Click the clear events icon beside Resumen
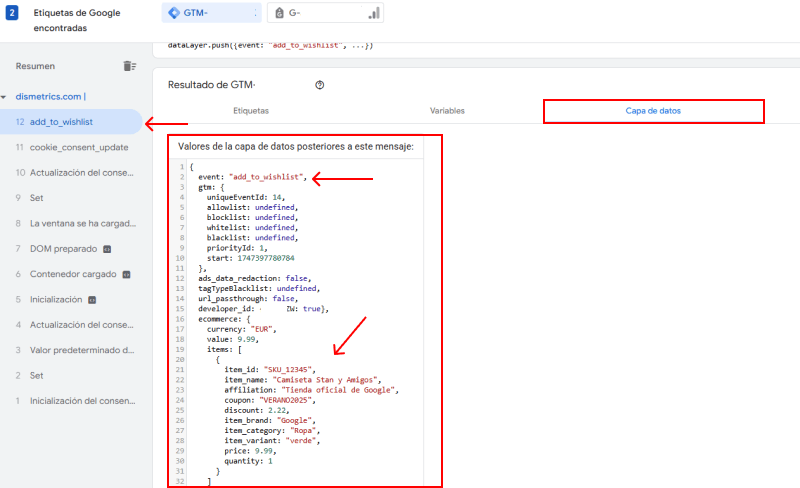The image size is (800, 488). 130,66
